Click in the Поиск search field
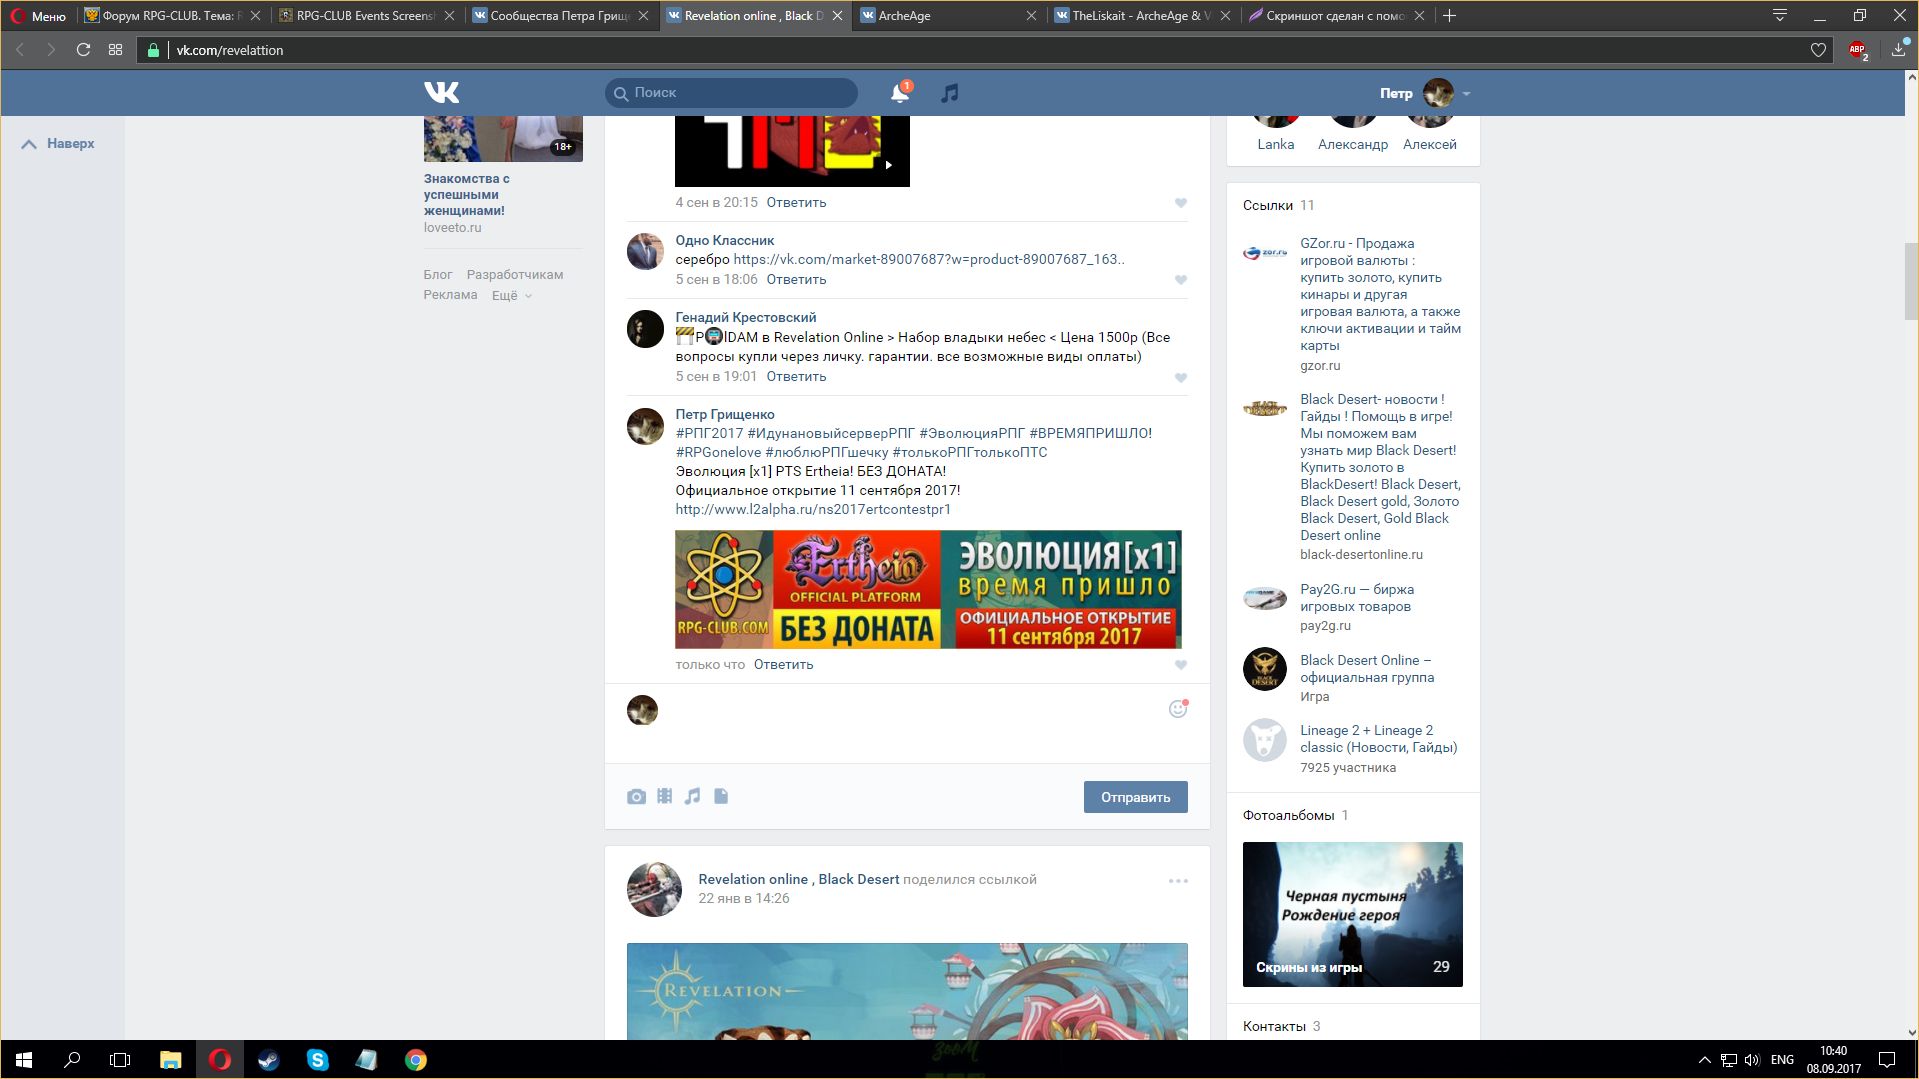Image resolution: width=1919 pixels, height=1079 pixels. coord(731,93)
